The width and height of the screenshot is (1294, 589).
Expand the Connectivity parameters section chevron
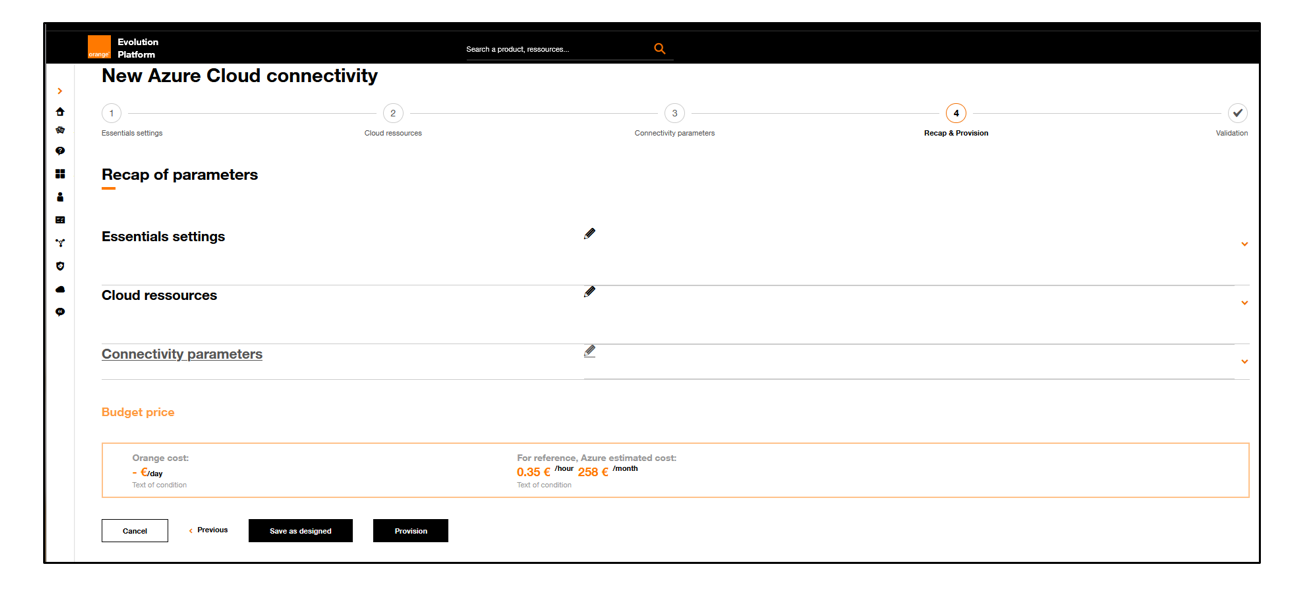tap(1245, 362)
